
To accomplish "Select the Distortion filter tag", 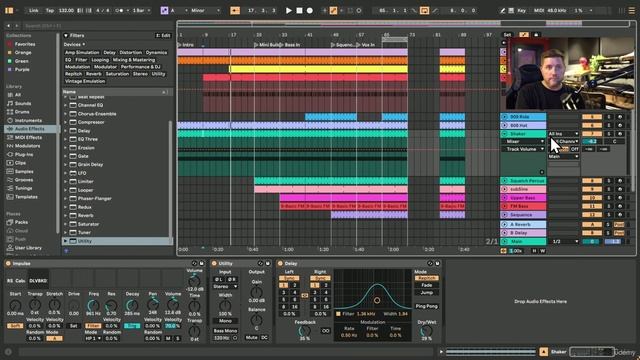I will (131, 53).
